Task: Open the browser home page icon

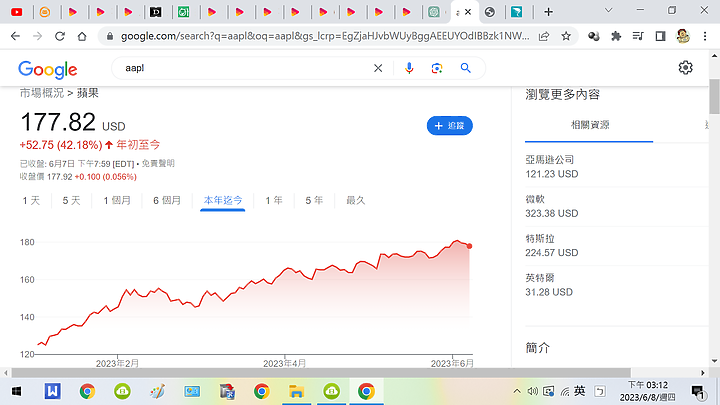Action: click(82, 36)
